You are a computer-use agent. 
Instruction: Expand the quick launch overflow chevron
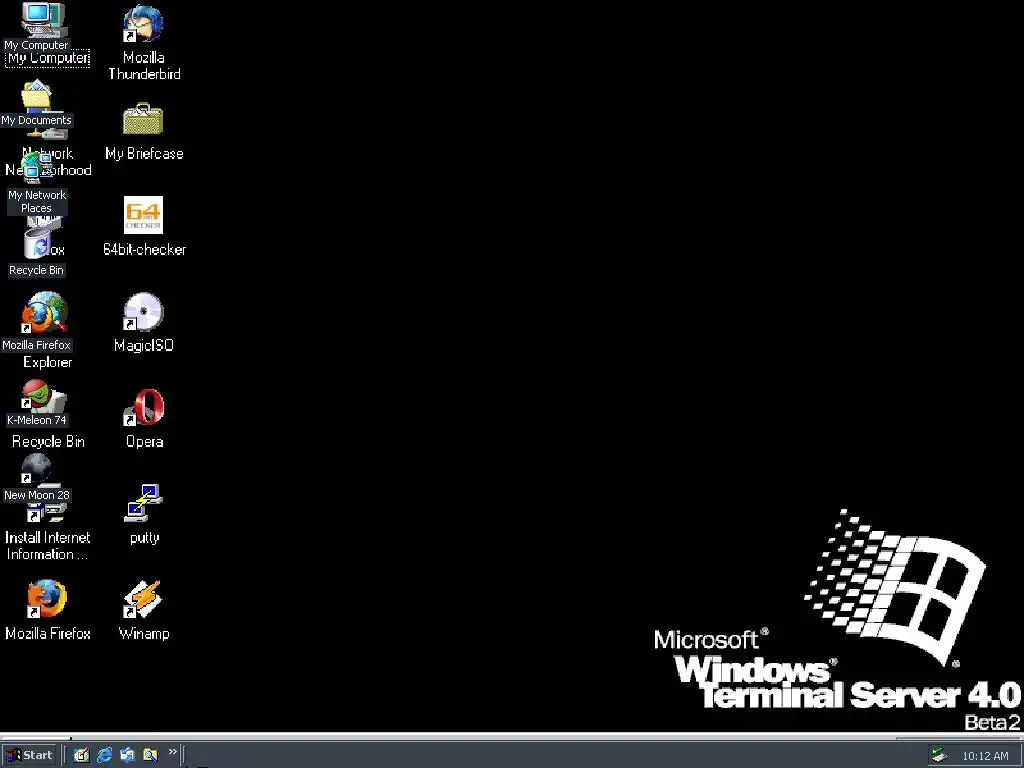click(x=172, y=752)
